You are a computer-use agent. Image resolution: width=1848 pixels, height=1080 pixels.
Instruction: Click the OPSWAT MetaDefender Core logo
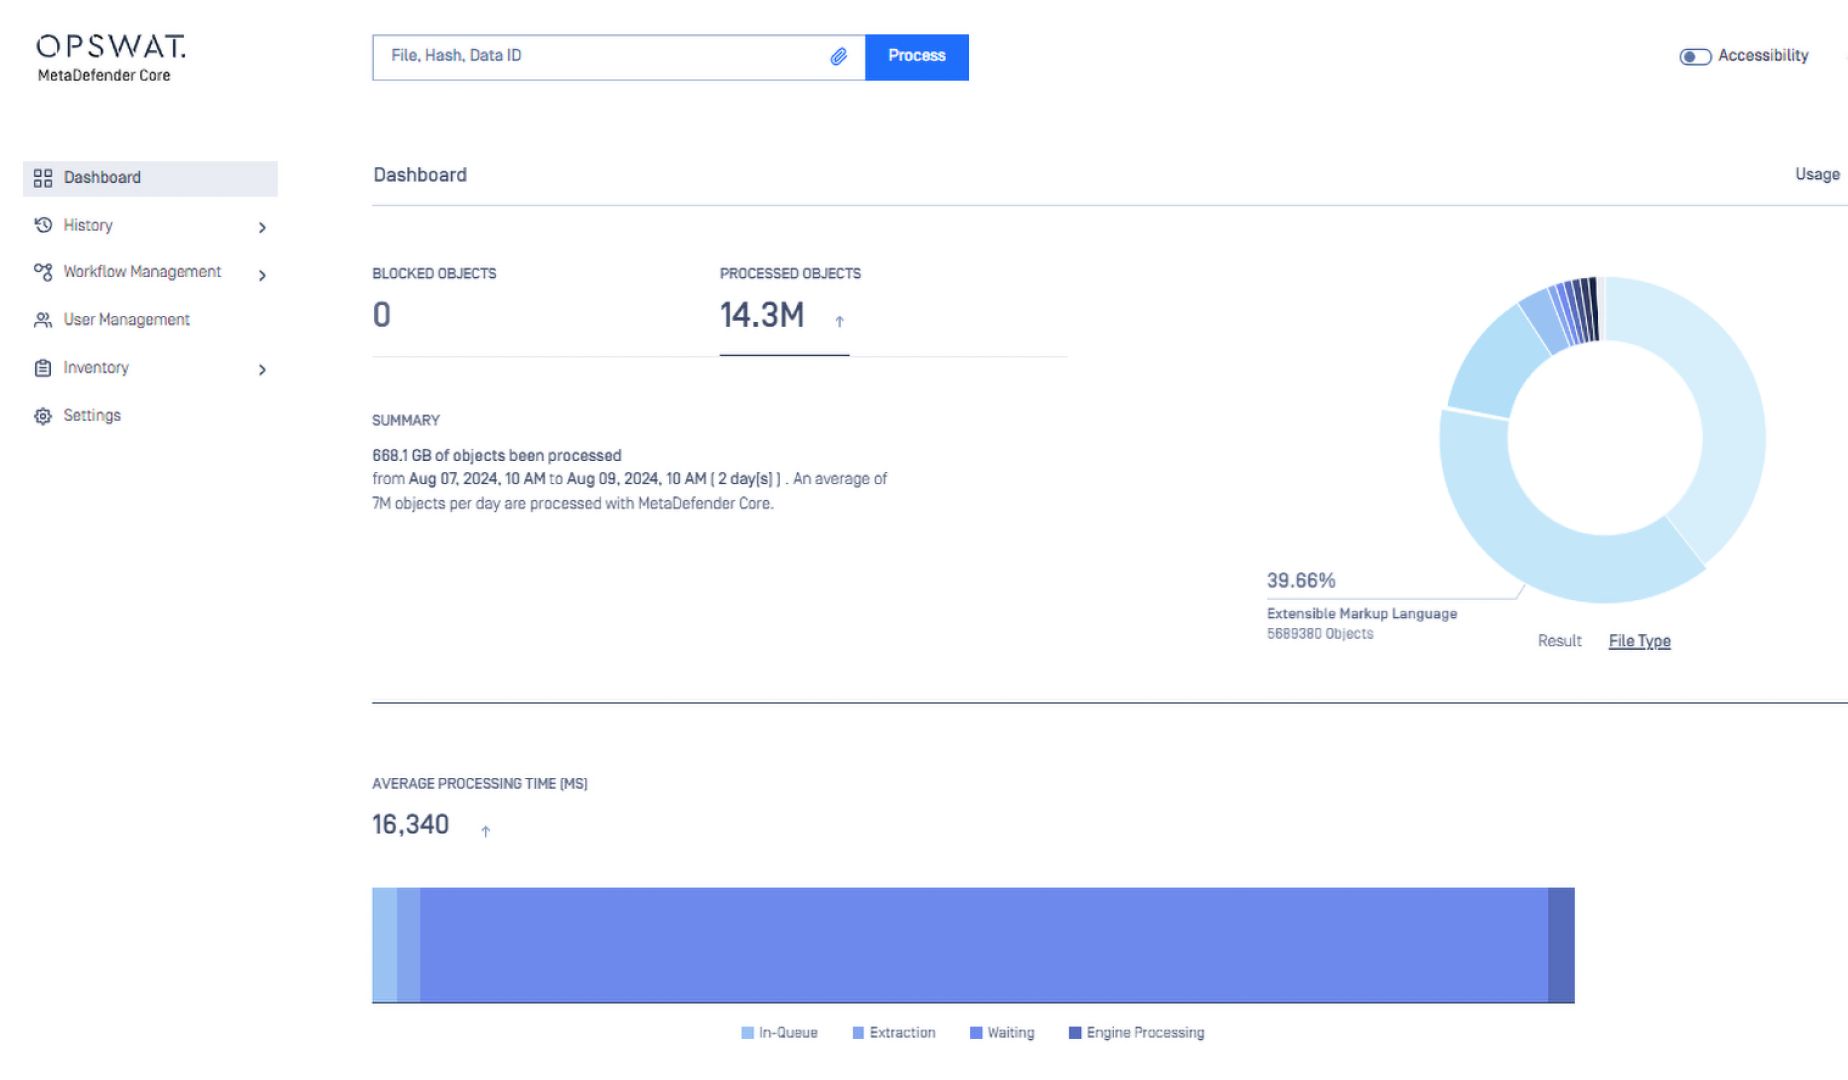coord(110,58)
